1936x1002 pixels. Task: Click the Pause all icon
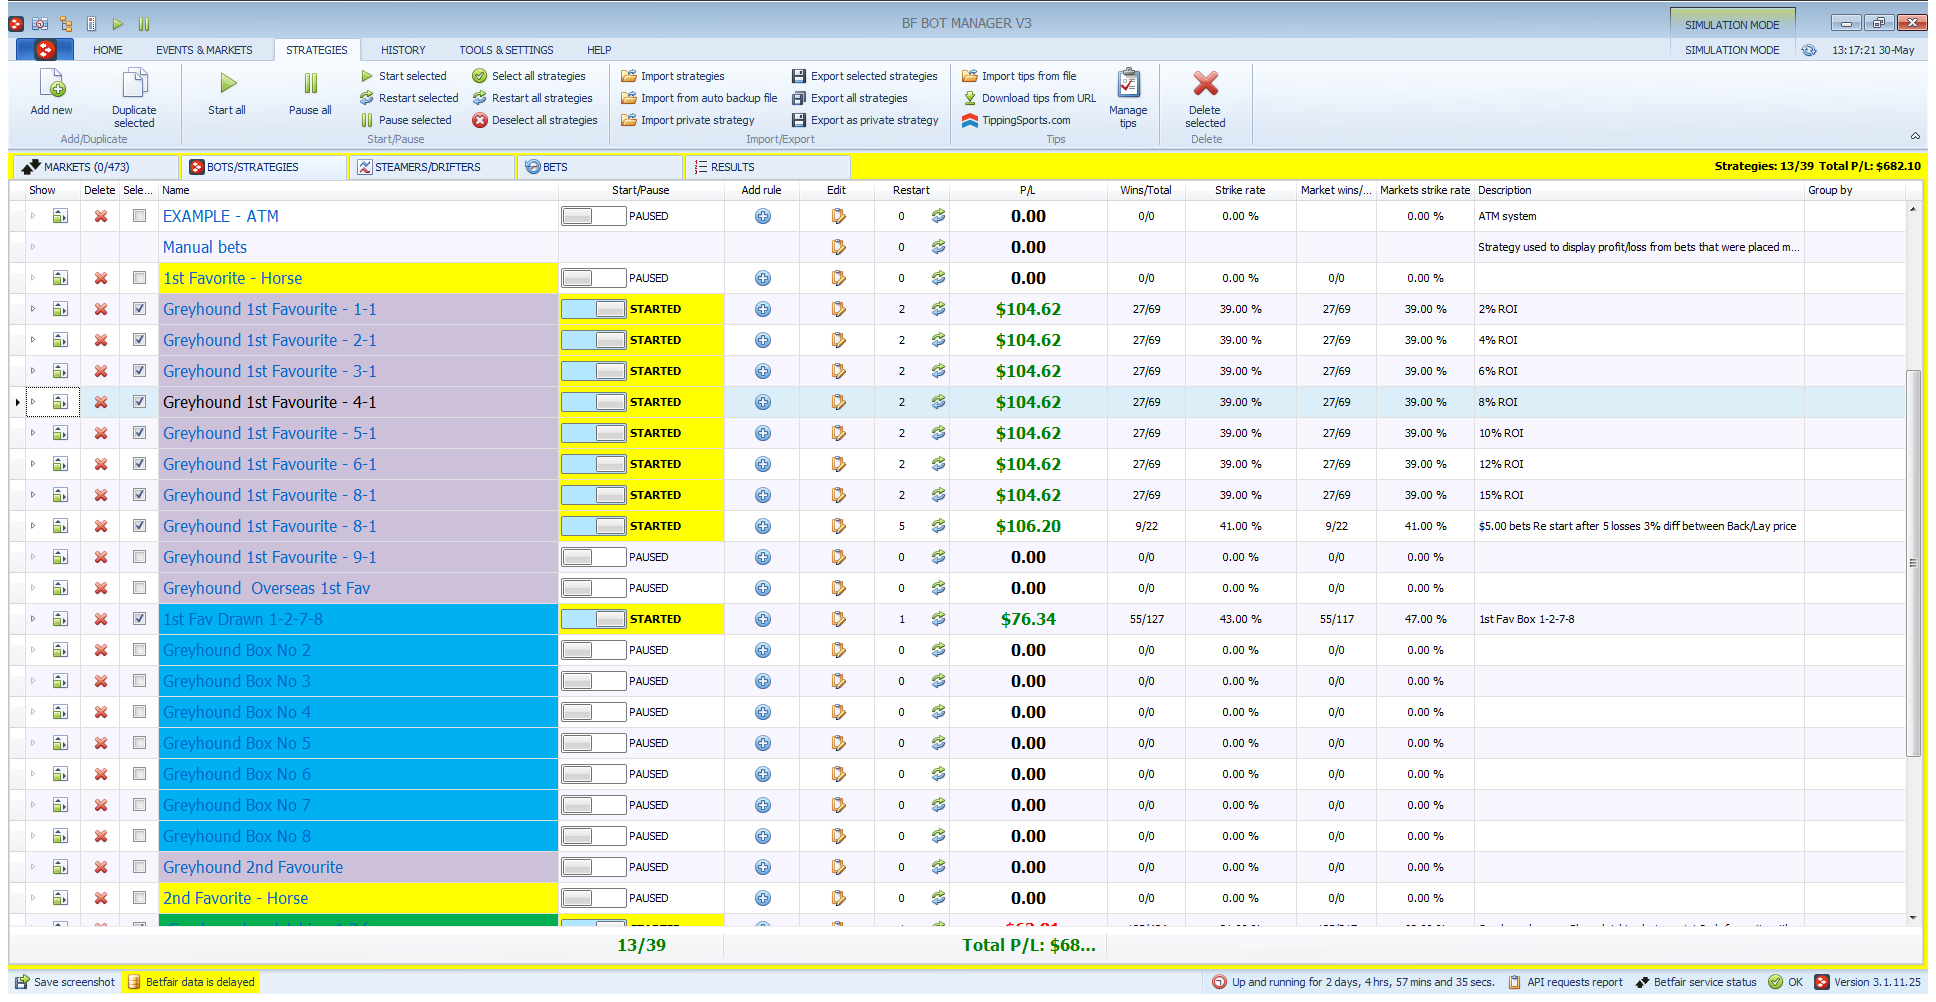(310, 83)
